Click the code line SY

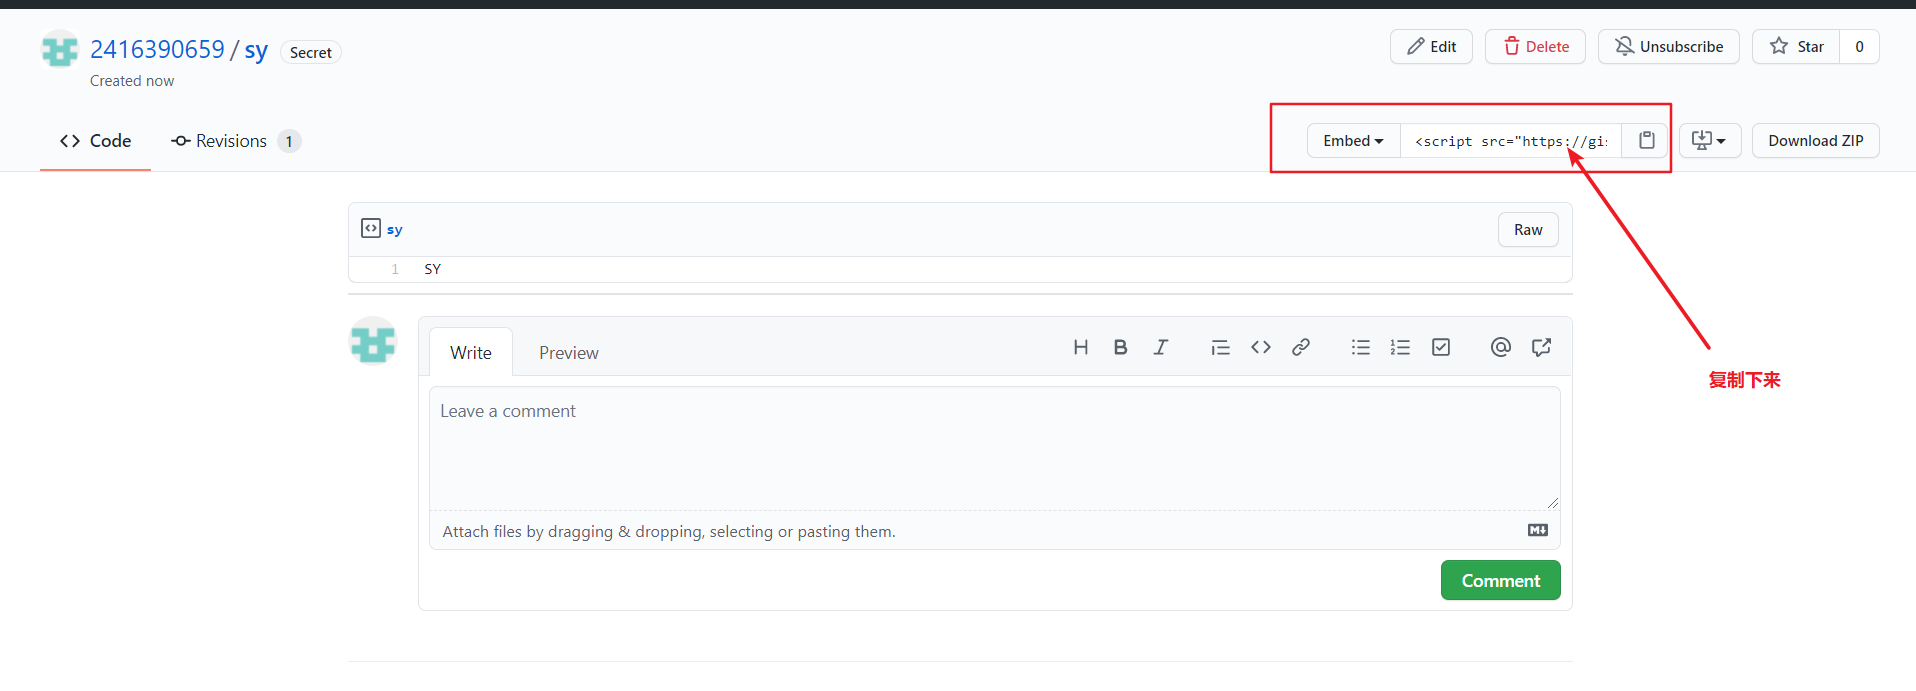[x=432, y=269]
